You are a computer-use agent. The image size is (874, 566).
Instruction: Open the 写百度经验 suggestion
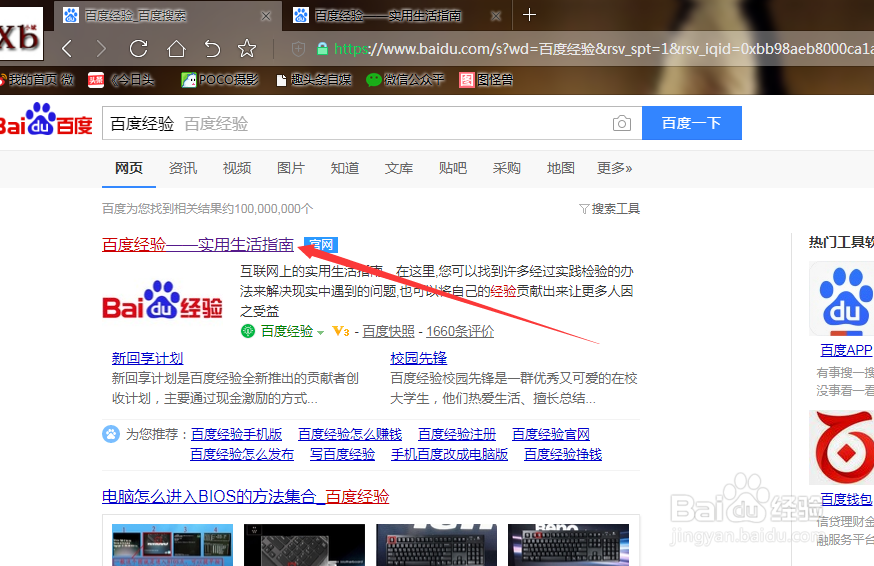[x=342, y=454]
